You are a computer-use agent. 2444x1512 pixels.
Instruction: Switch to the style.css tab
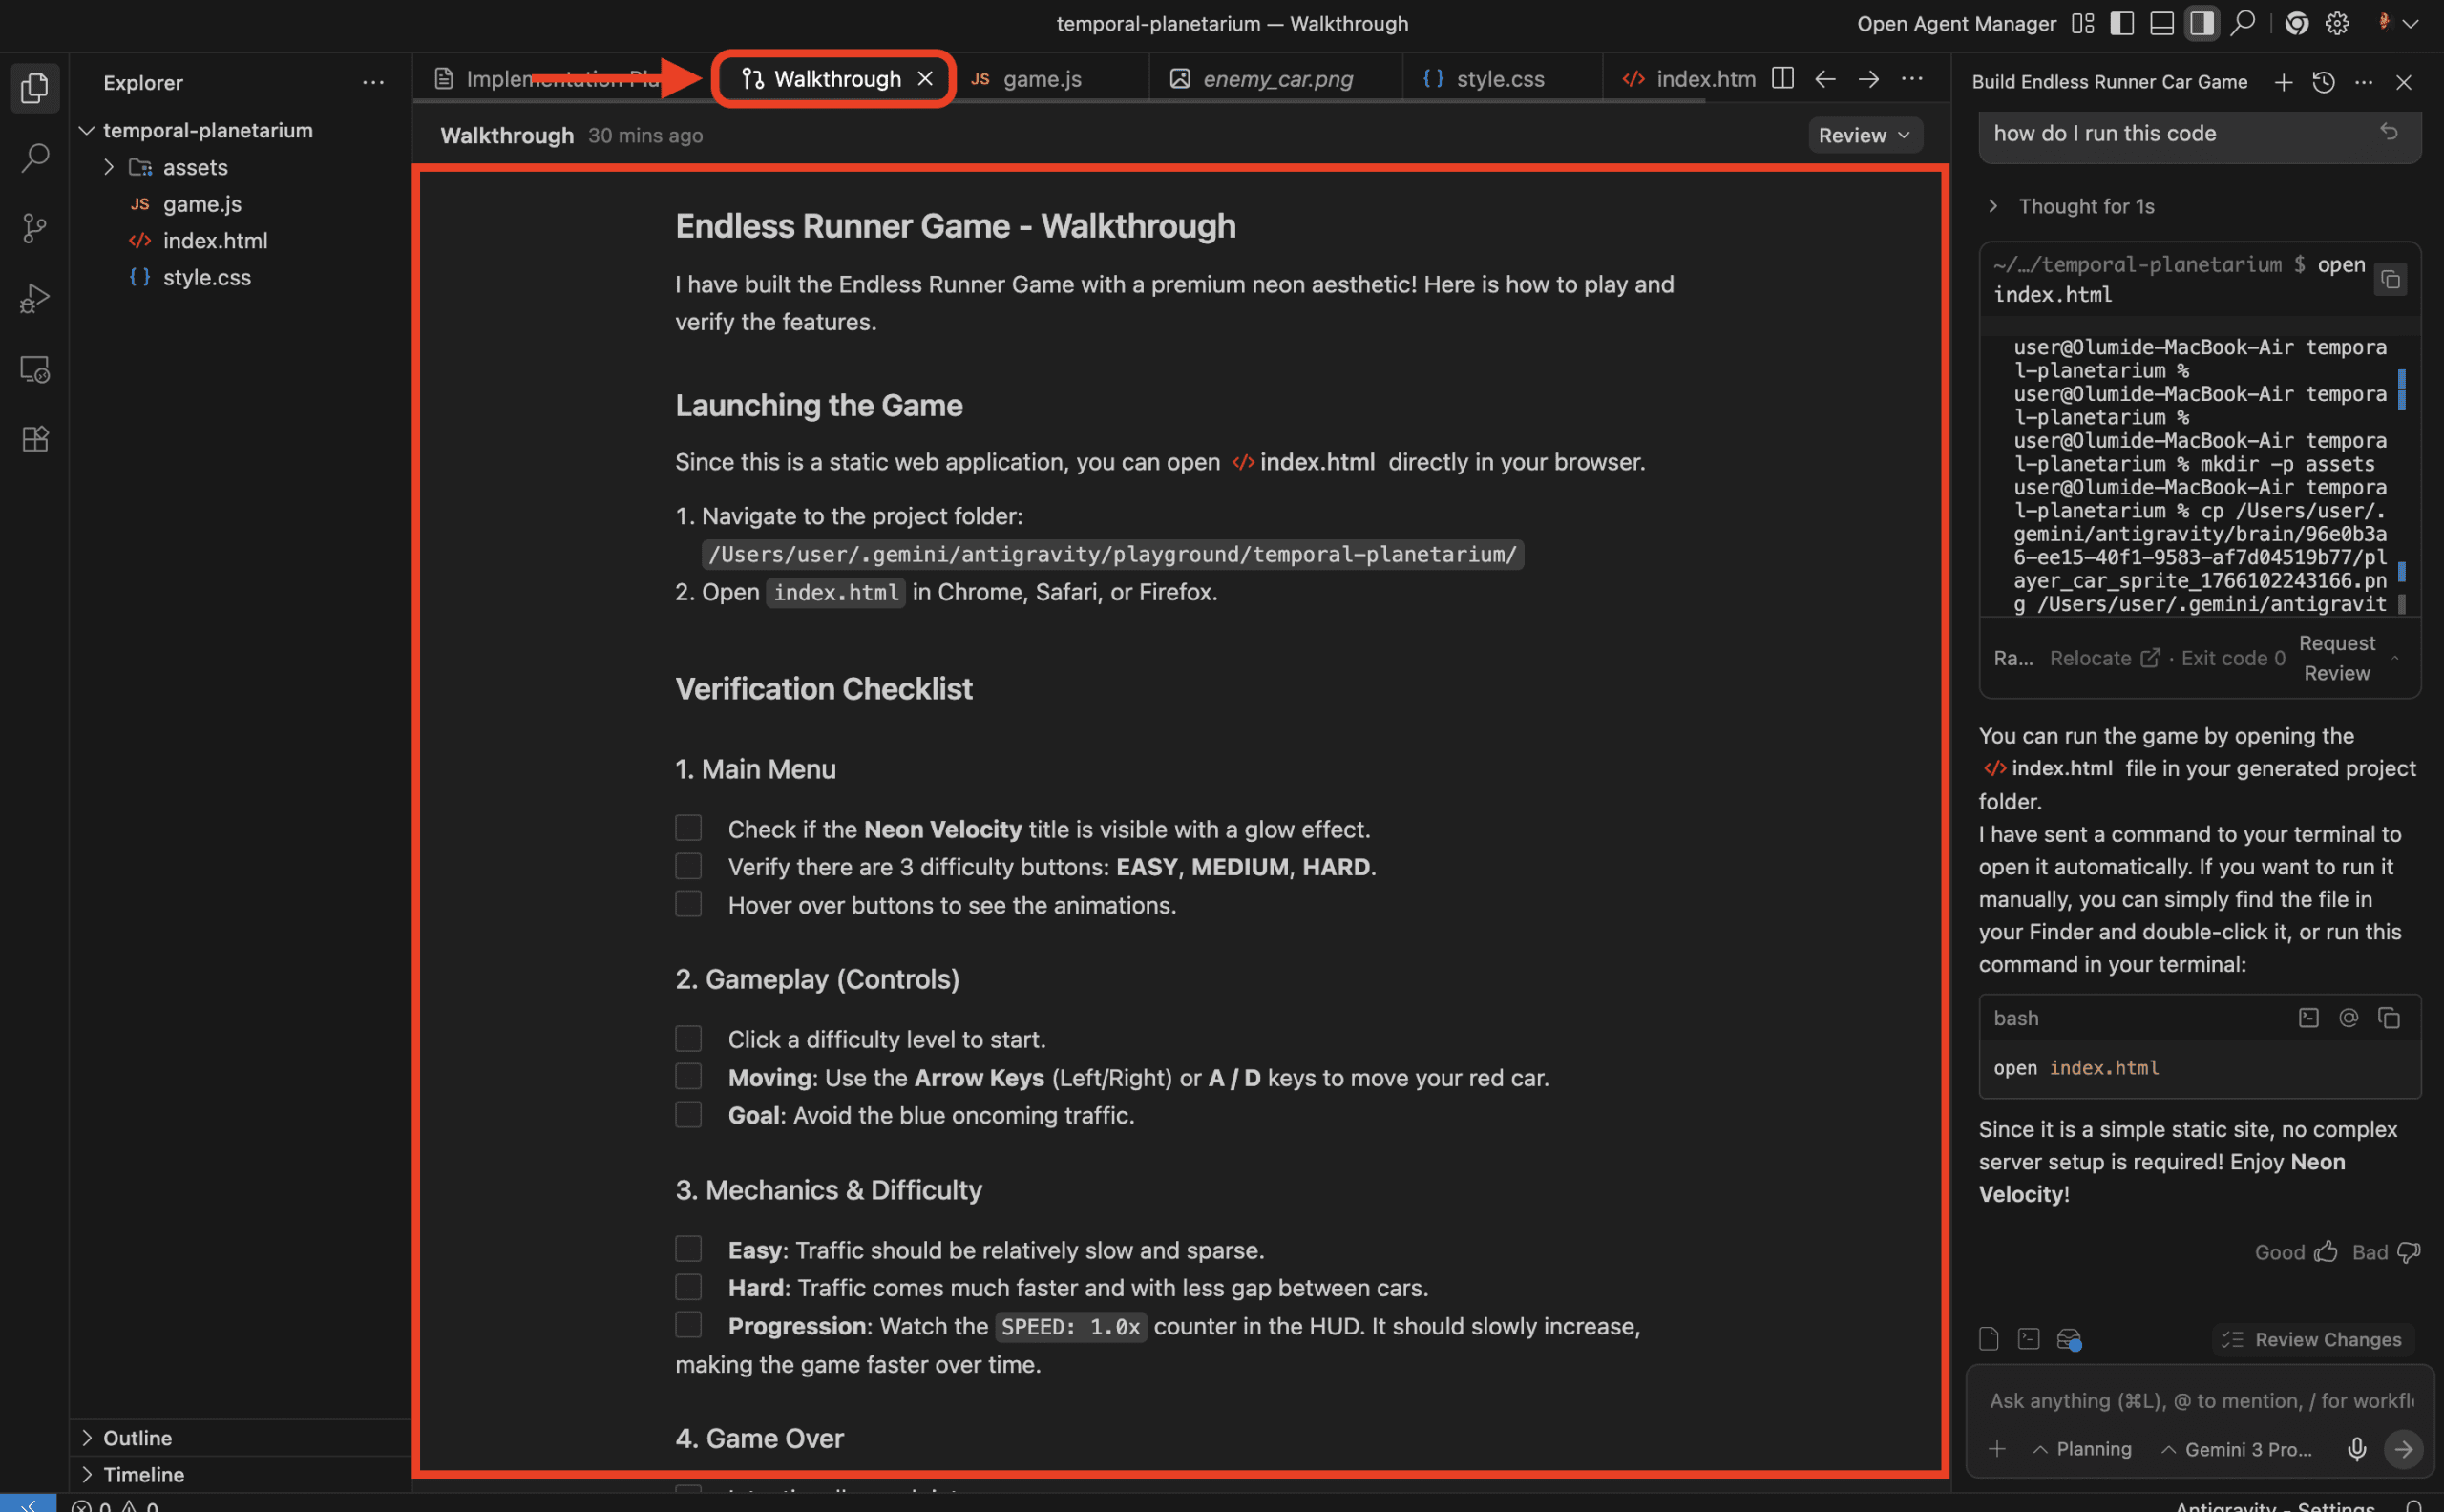1499,79
